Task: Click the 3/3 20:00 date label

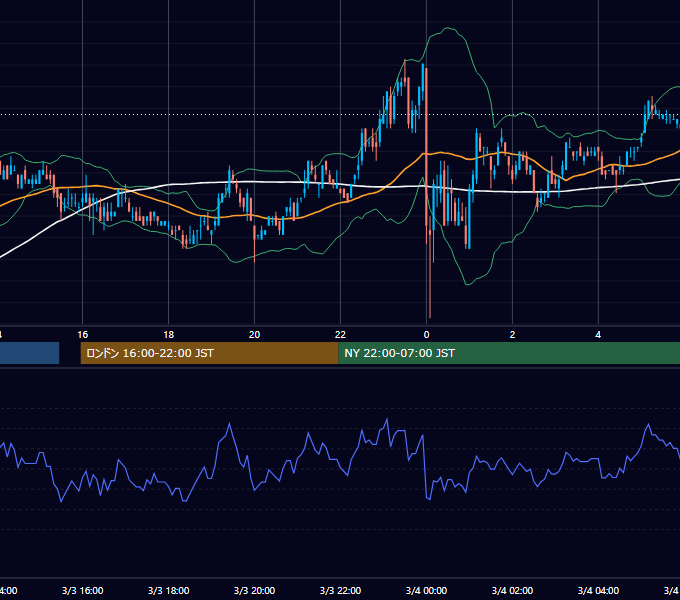Action: coord(255,590)
